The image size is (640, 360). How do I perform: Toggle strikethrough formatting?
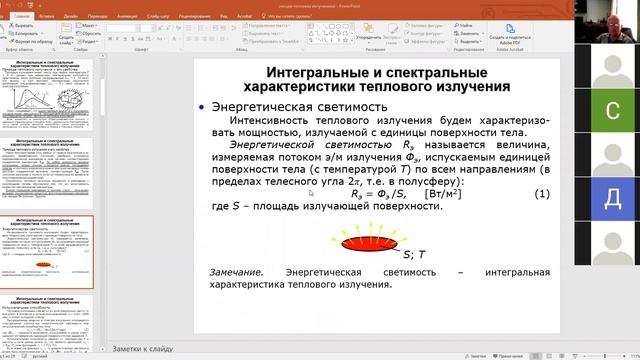coord(140,39)
